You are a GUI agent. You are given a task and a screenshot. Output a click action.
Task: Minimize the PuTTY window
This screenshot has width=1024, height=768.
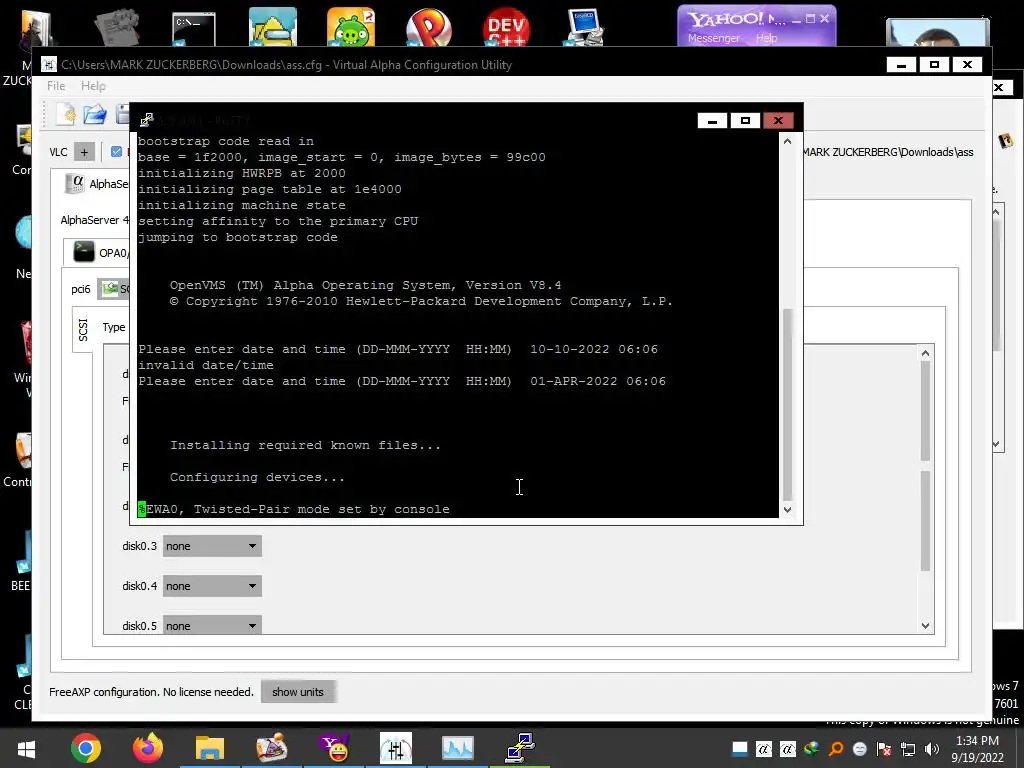coord(712,120)
